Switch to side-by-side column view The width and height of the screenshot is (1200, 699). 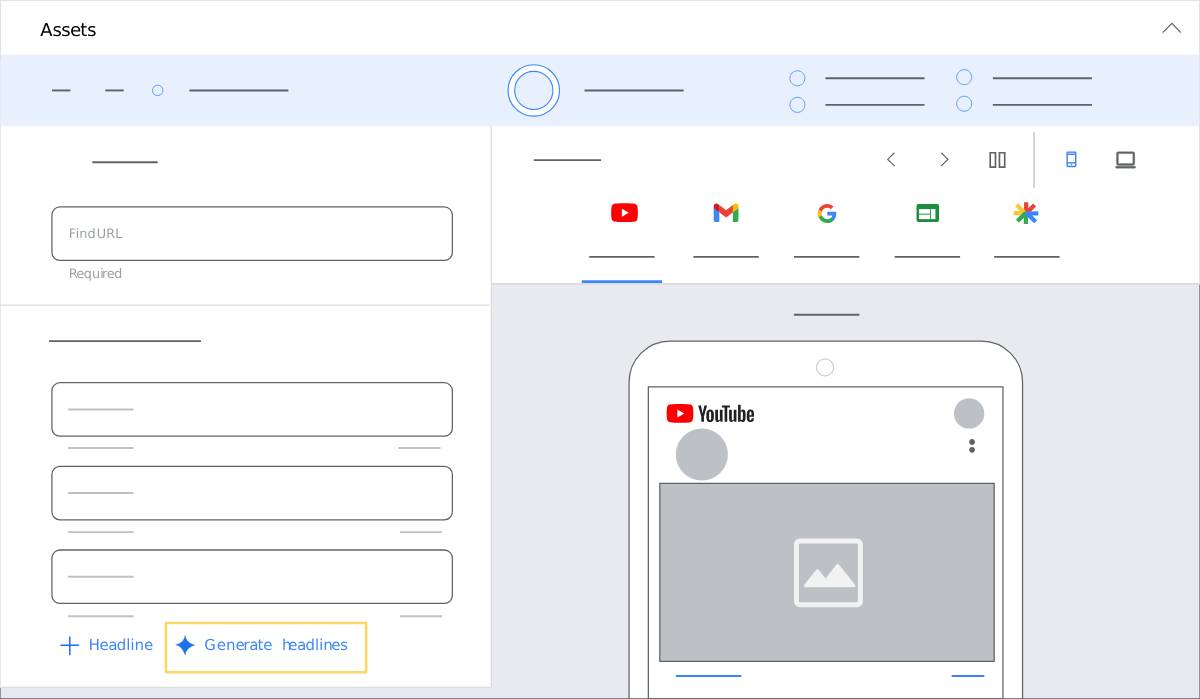pos(997,160)
